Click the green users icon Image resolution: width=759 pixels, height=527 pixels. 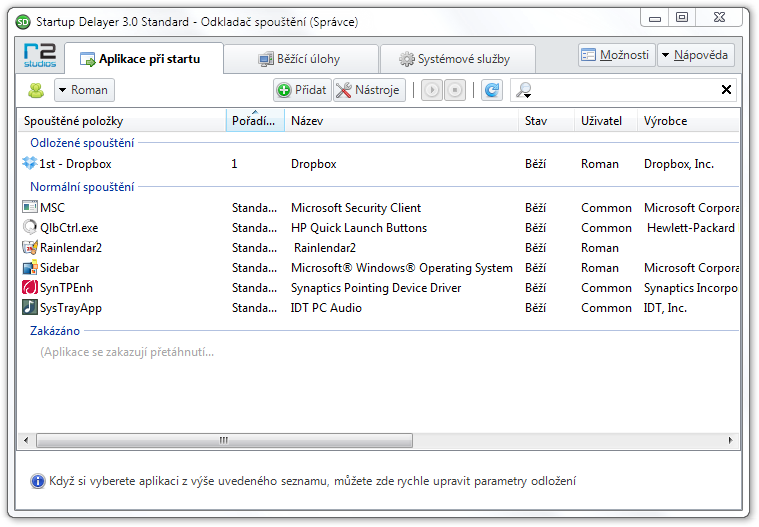[x=36, y=90]
